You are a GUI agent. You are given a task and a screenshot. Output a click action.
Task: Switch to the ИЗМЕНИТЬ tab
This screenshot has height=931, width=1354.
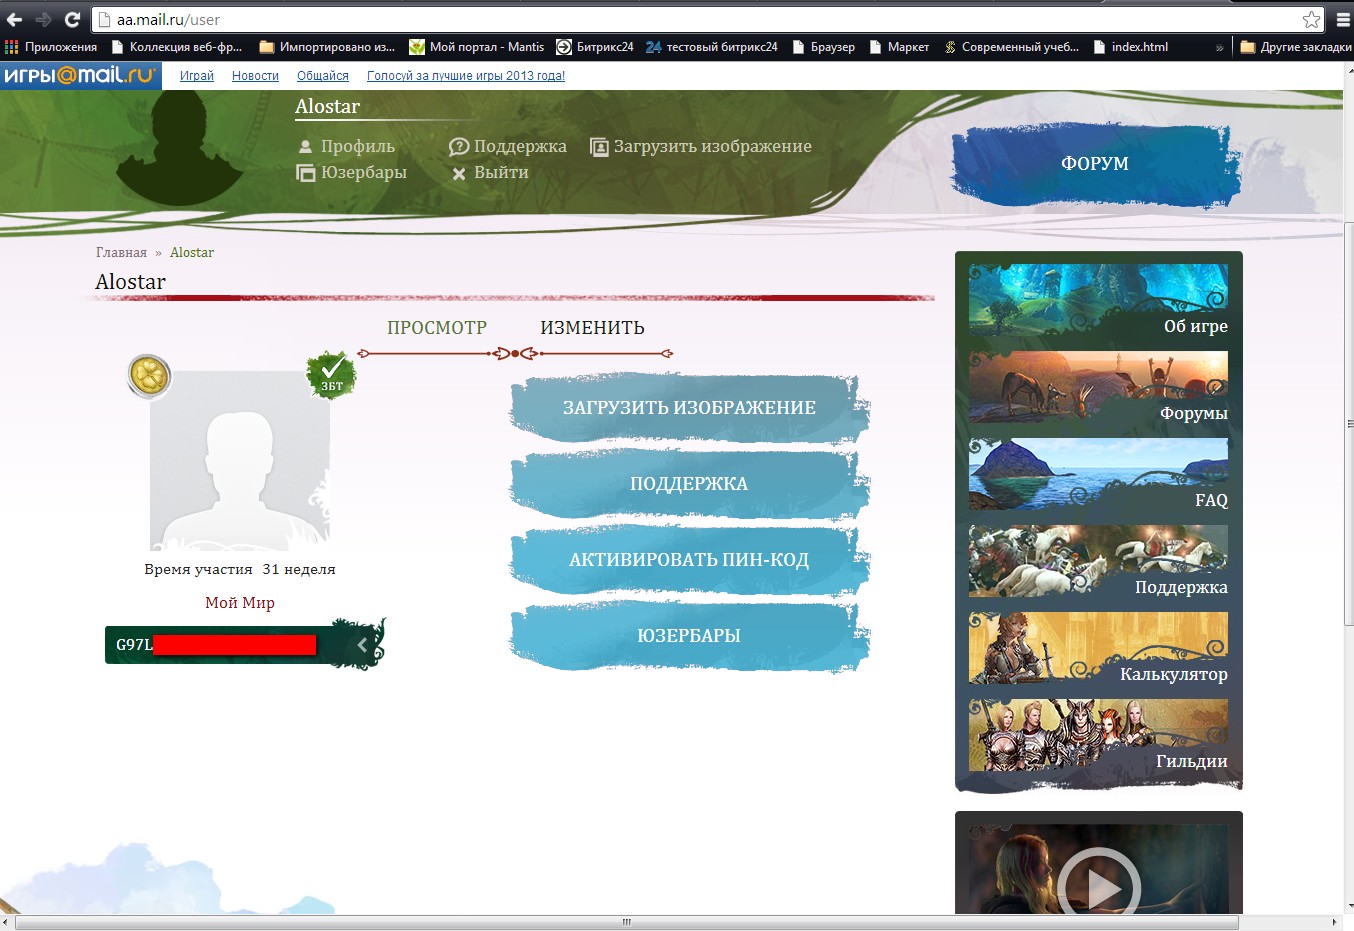pyautogui.click(x=593, y=328)
